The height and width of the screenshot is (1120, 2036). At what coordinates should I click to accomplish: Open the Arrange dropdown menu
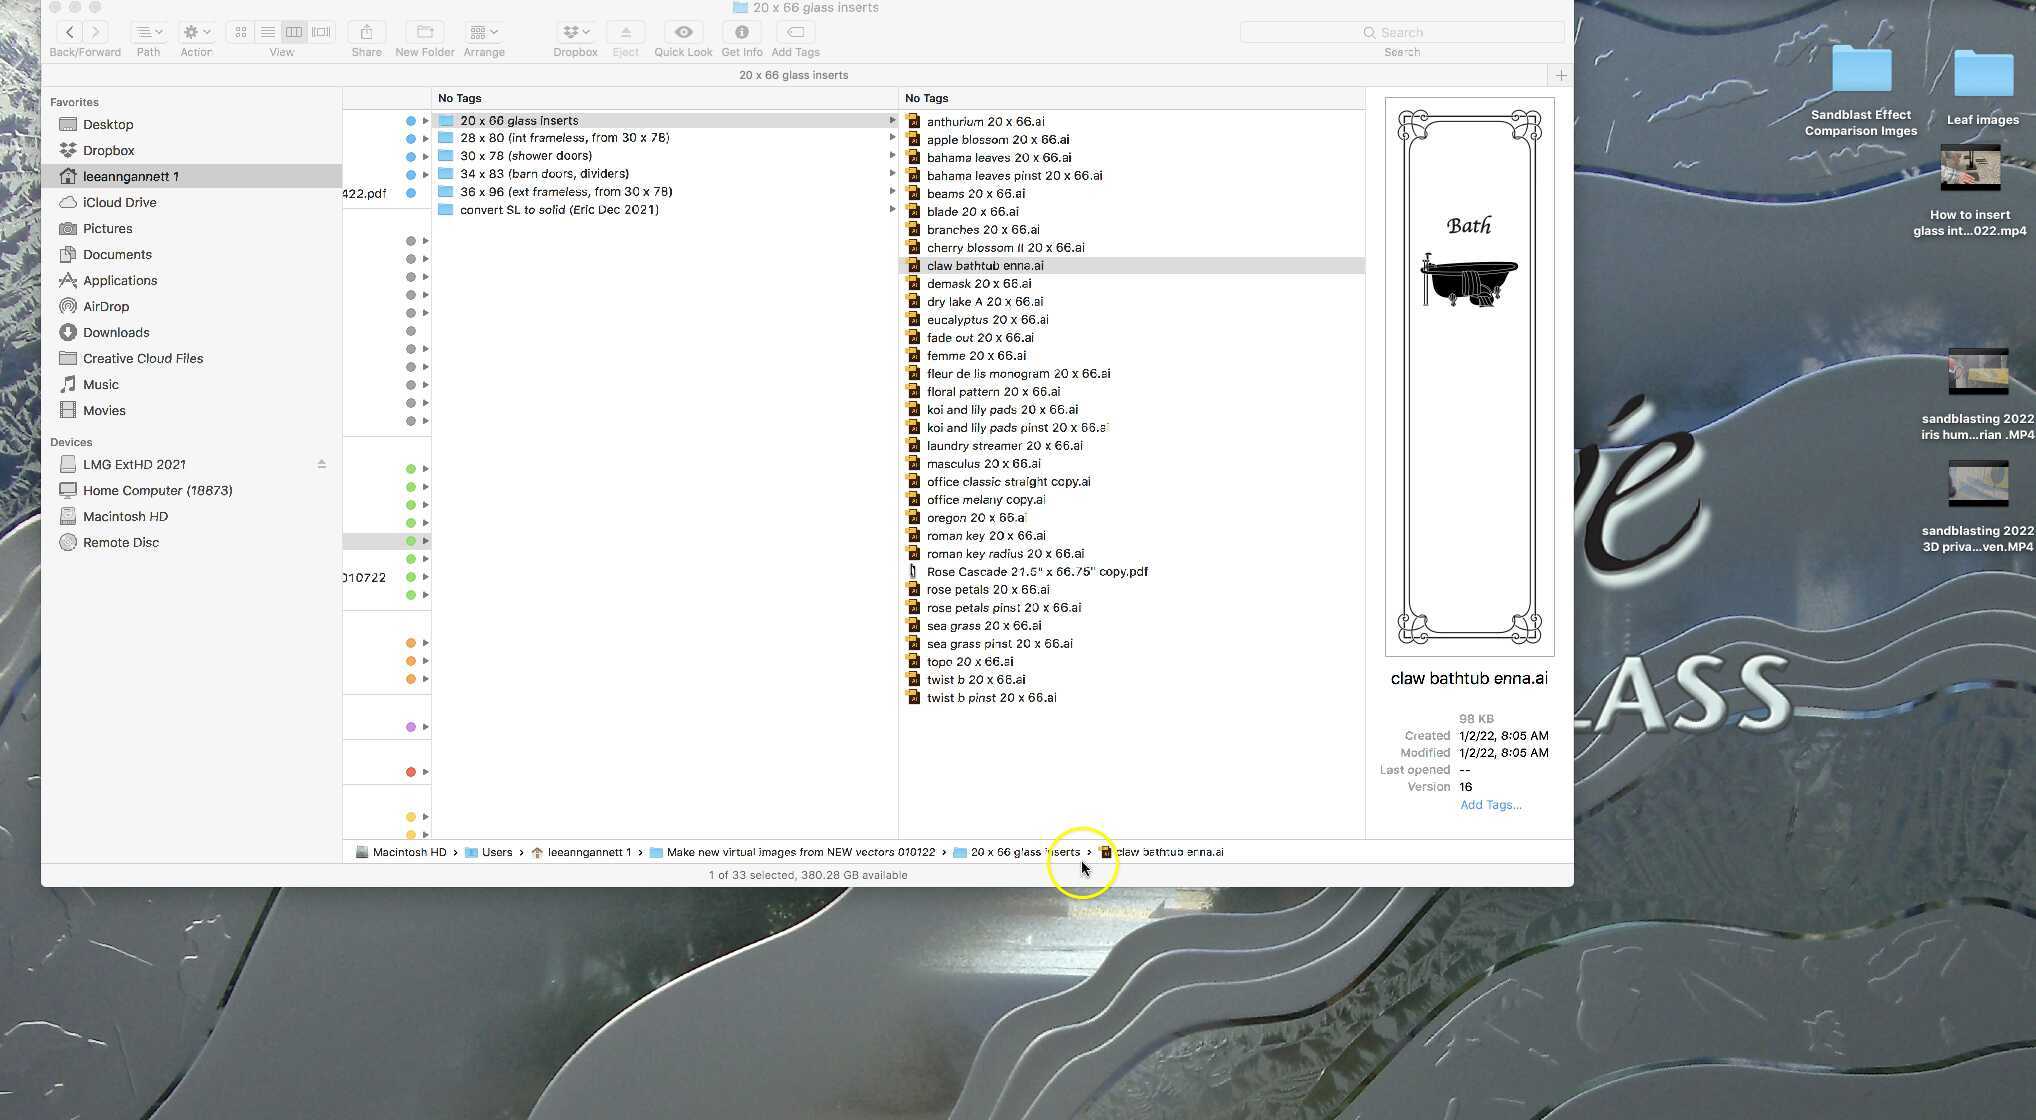coord(484,32)
